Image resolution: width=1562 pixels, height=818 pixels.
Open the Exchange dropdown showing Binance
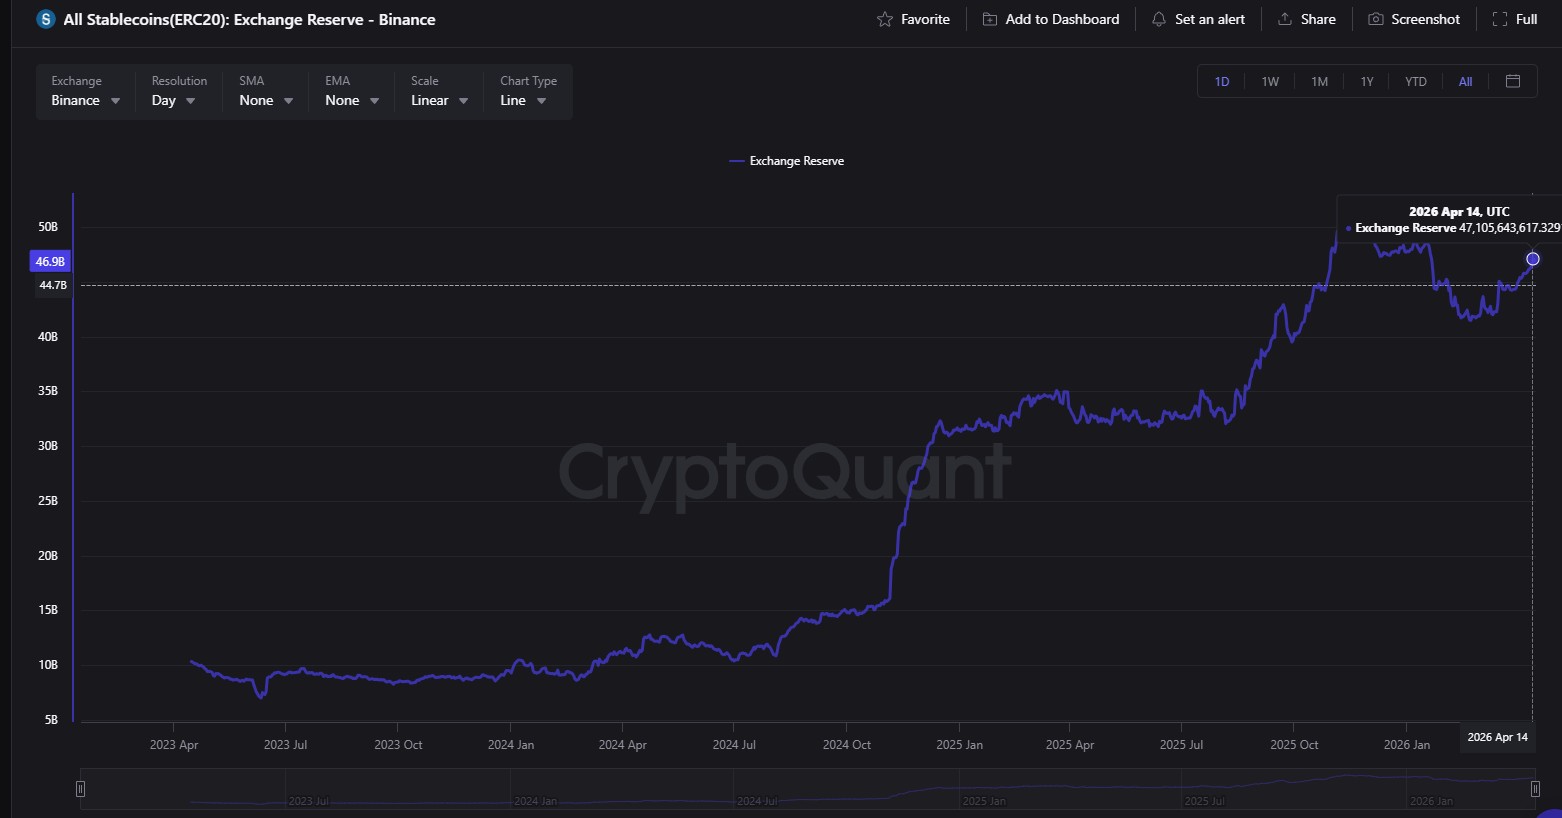(84, 100)
